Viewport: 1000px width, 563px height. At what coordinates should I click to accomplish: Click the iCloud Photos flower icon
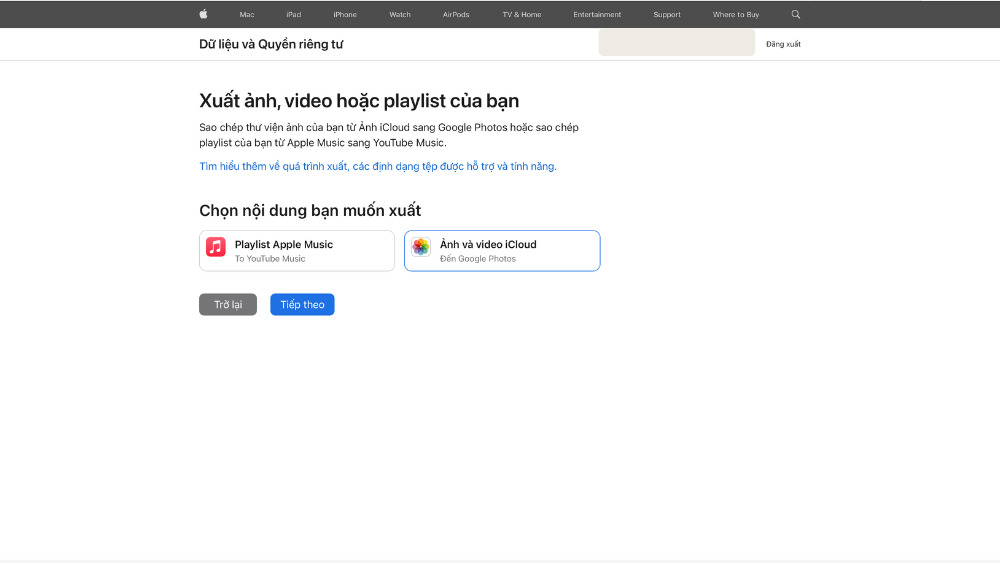click(421, 247)
